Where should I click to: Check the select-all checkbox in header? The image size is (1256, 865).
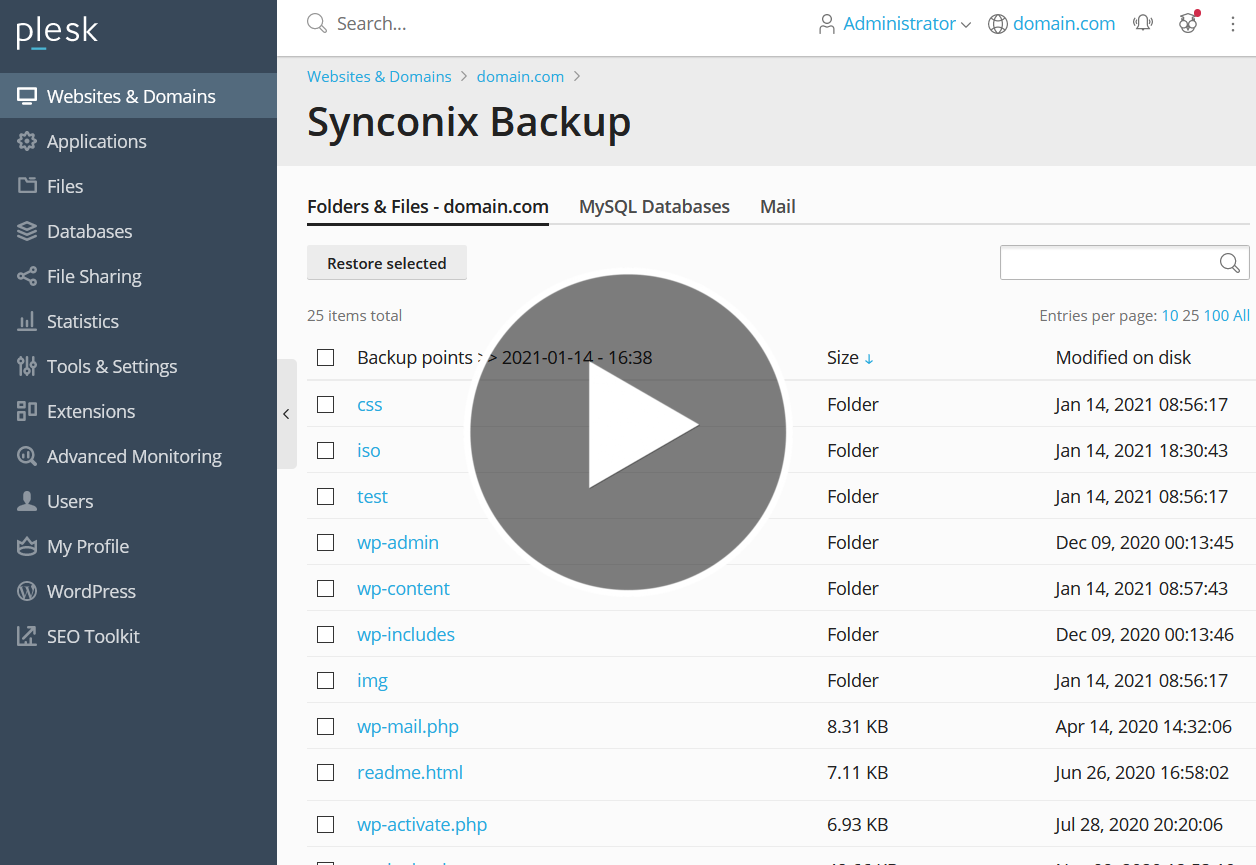tap(325, 358)
